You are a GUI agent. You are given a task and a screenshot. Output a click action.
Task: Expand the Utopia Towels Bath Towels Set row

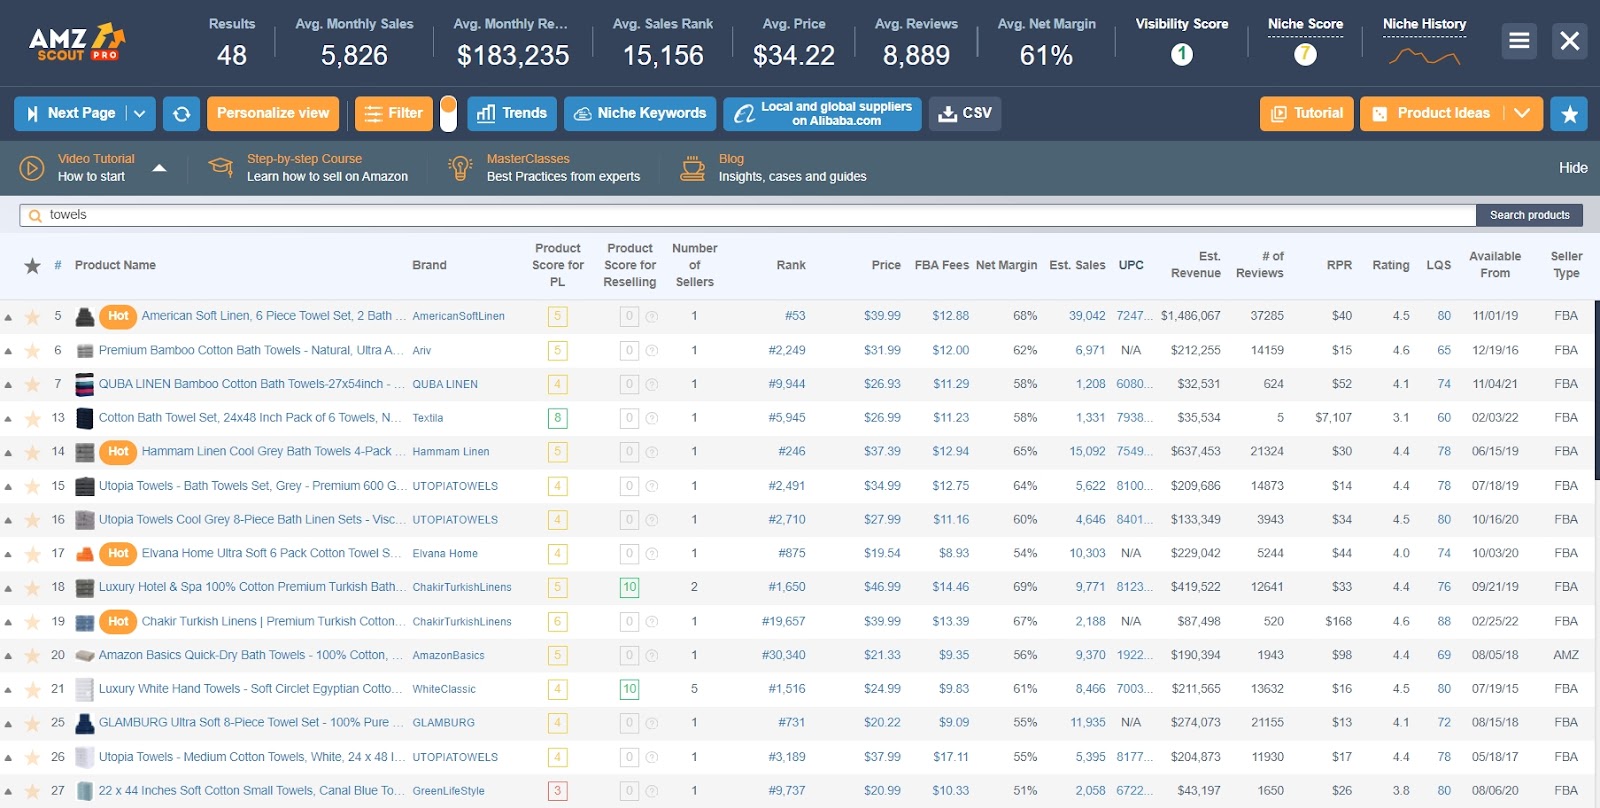pyautogui.click(x=8, y=487)
